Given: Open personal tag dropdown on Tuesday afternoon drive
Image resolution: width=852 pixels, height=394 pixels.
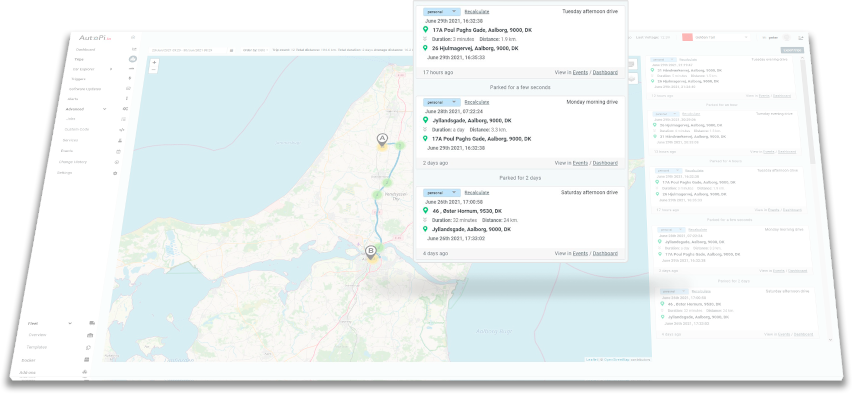Looking at the screenshot, I should (442, 11).
